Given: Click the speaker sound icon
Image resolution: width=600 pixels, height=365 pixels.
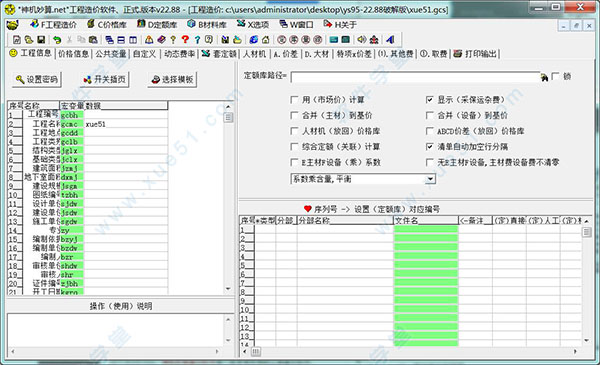Looking at the screenshot, I should (362, 39).
